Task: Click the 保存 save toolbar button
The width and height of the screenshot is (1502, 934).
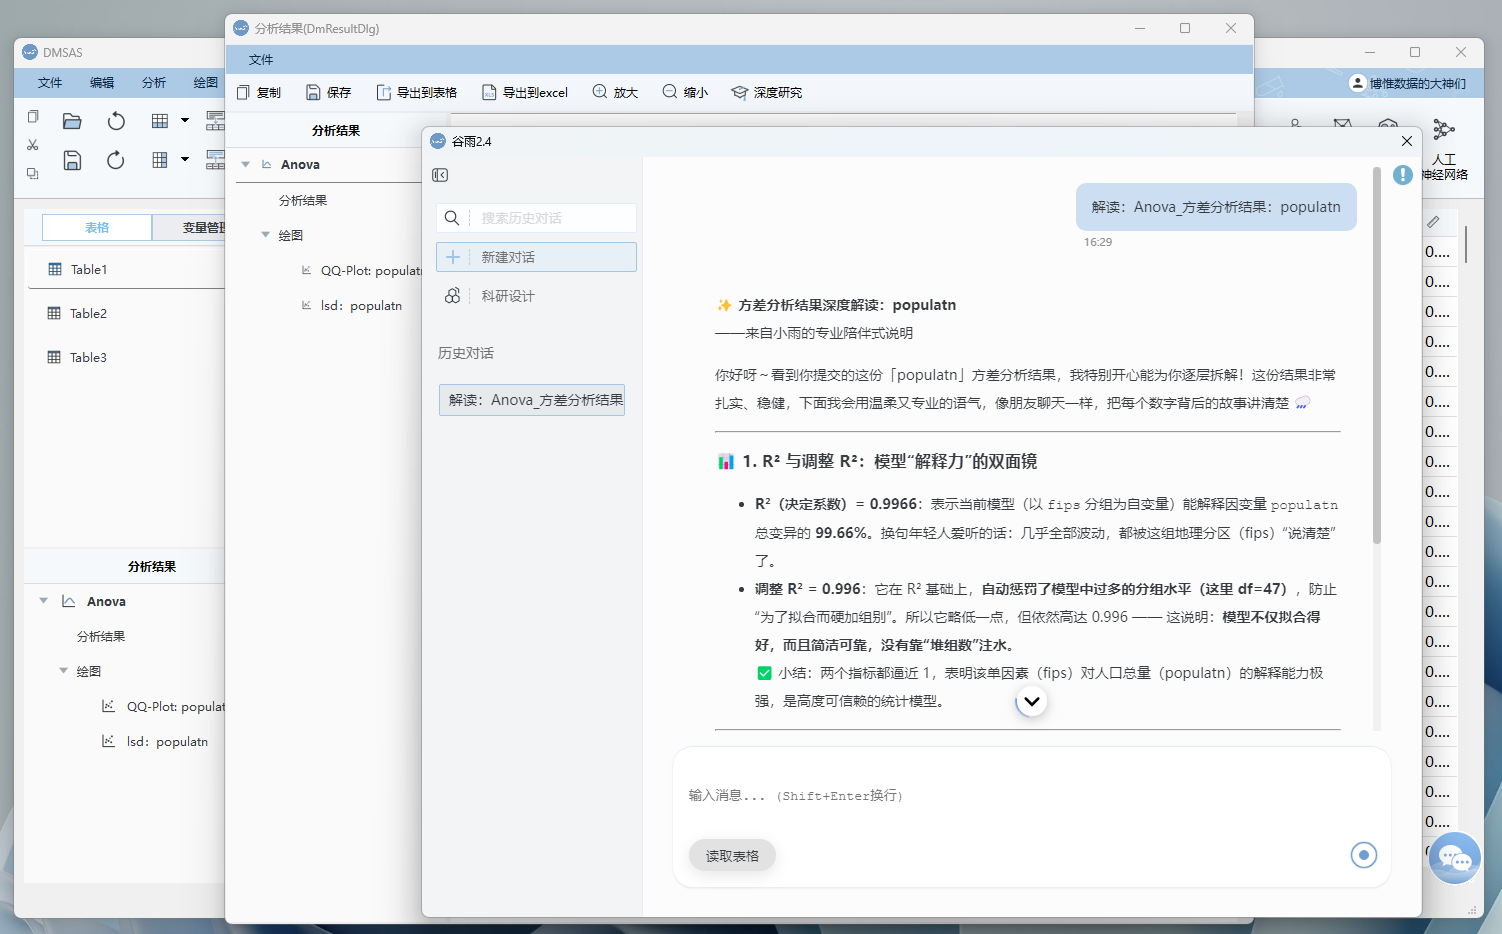Action: 328,92
